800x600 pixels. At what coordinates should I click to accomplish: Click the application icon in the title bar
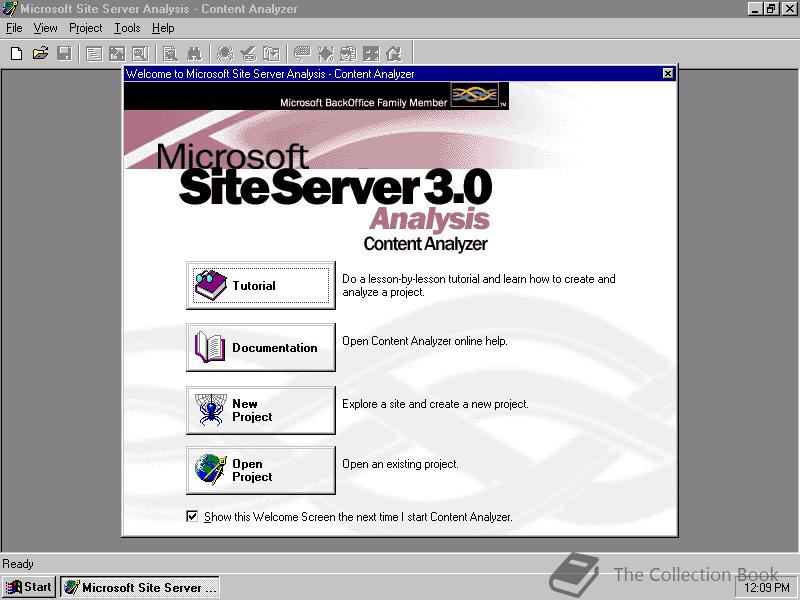[x=10, y=9]
